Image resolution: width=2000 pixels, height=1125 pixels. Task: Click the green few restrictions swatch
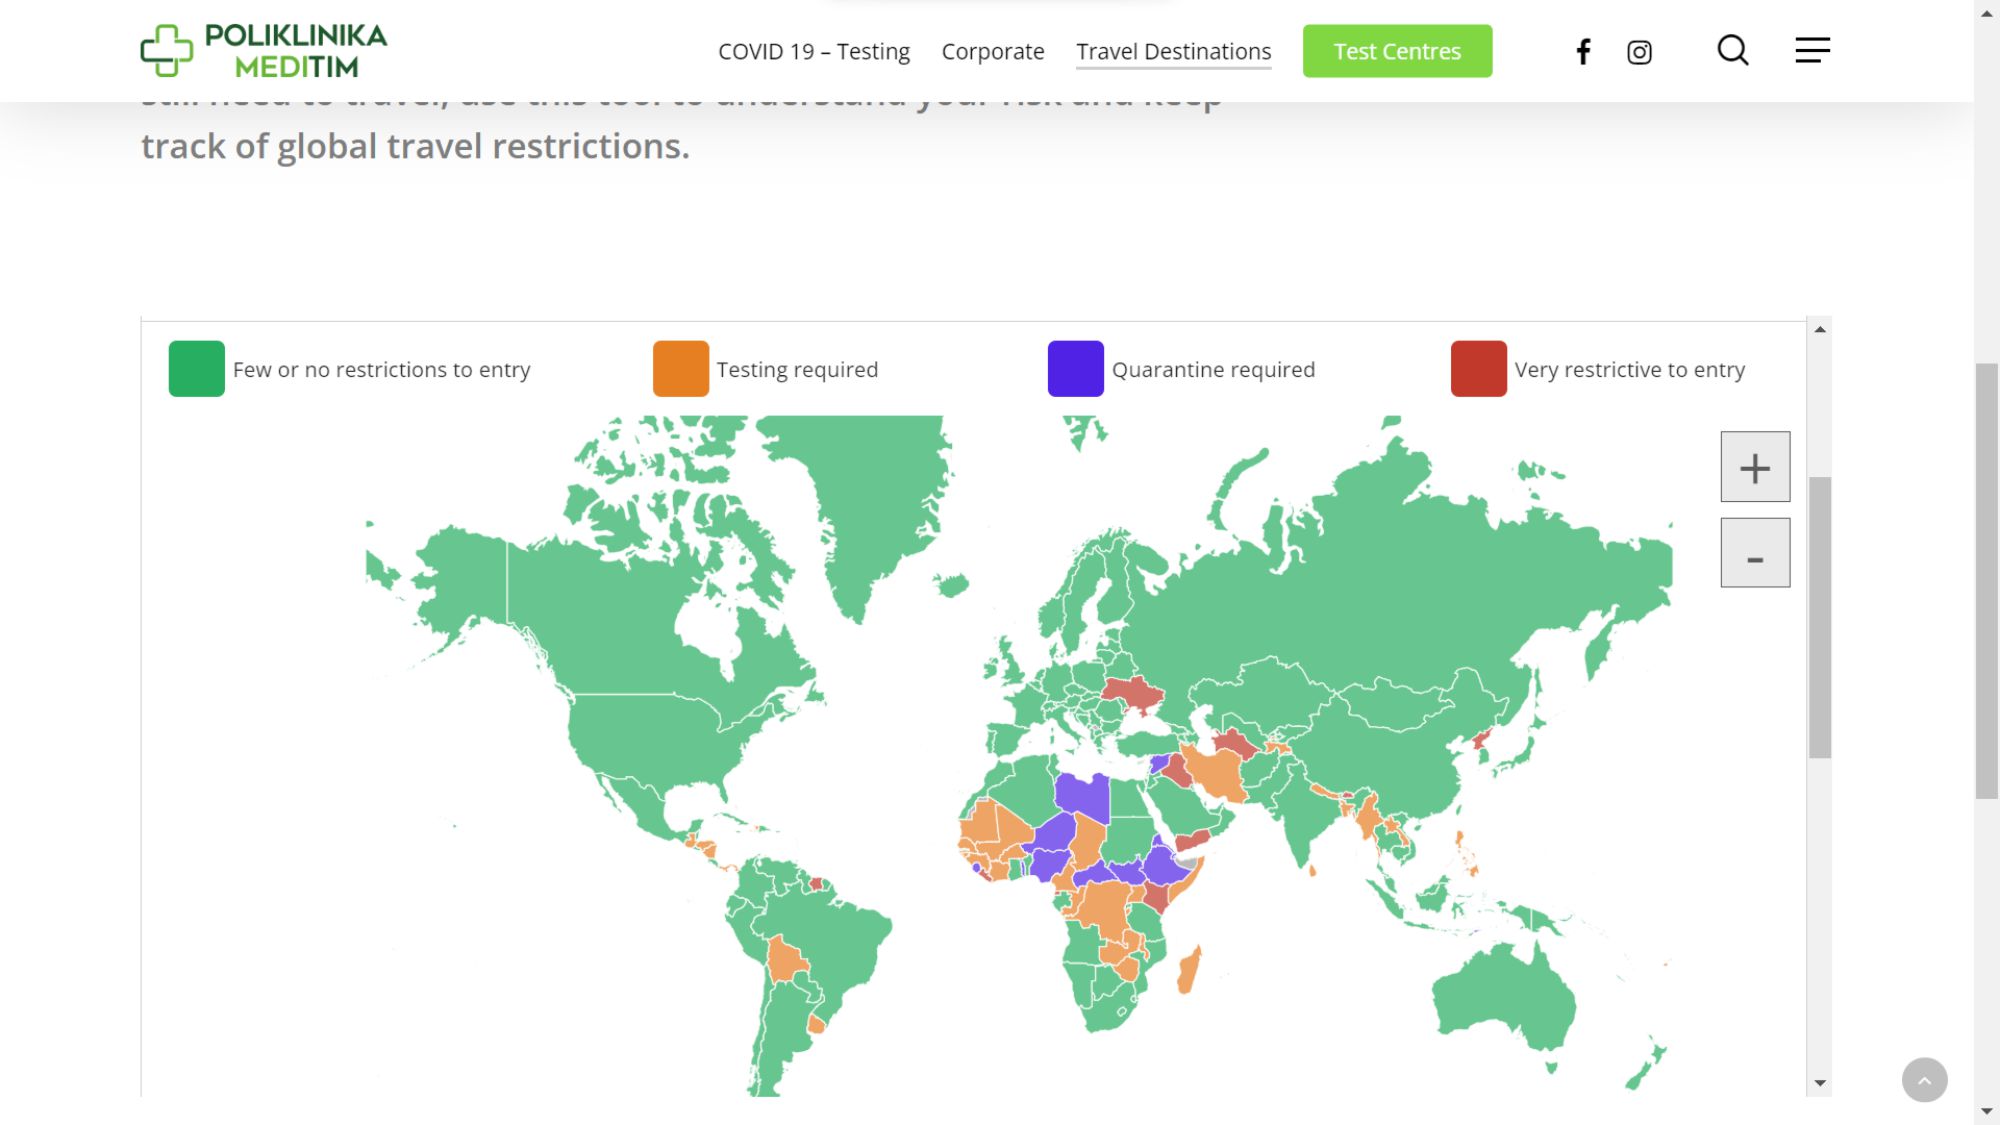coord(197,369)
